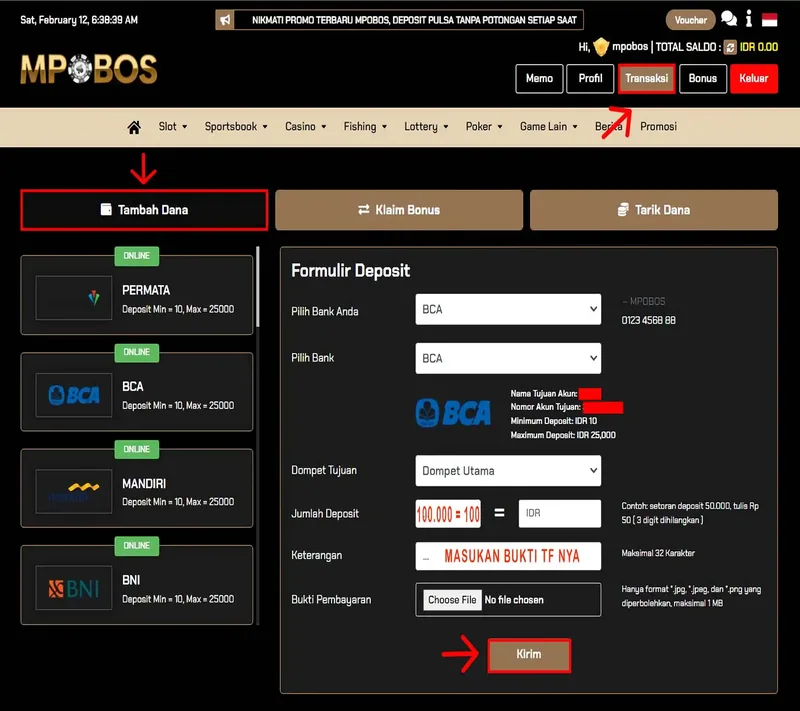Open the Casino menu
The image size is (800, 711).
point(305,126)
